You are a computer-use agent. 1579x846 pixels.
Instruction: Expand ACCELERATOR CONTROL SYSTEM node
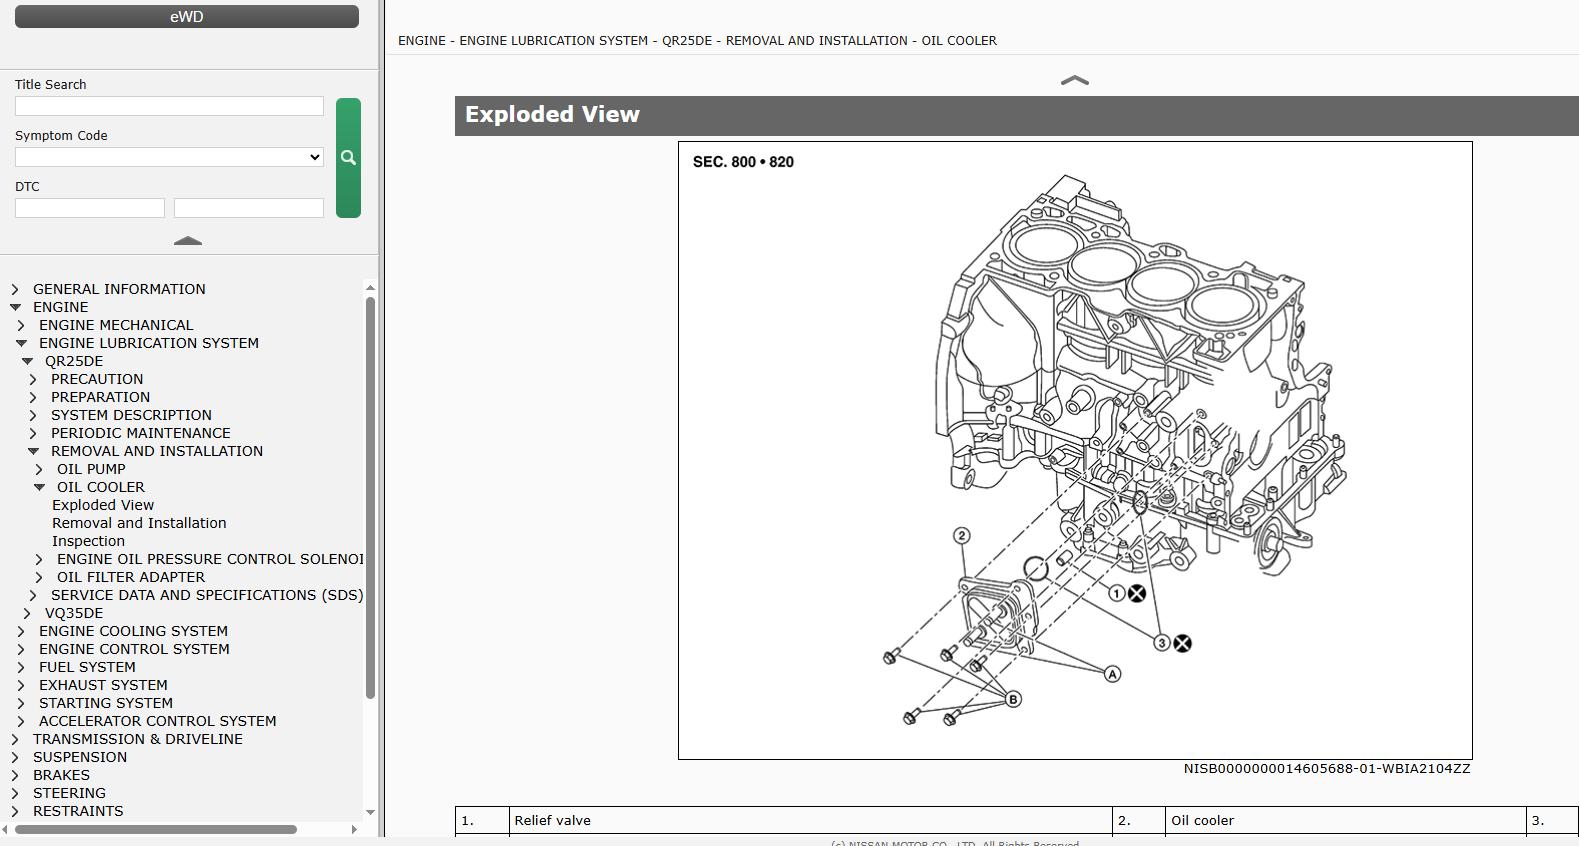21,721
